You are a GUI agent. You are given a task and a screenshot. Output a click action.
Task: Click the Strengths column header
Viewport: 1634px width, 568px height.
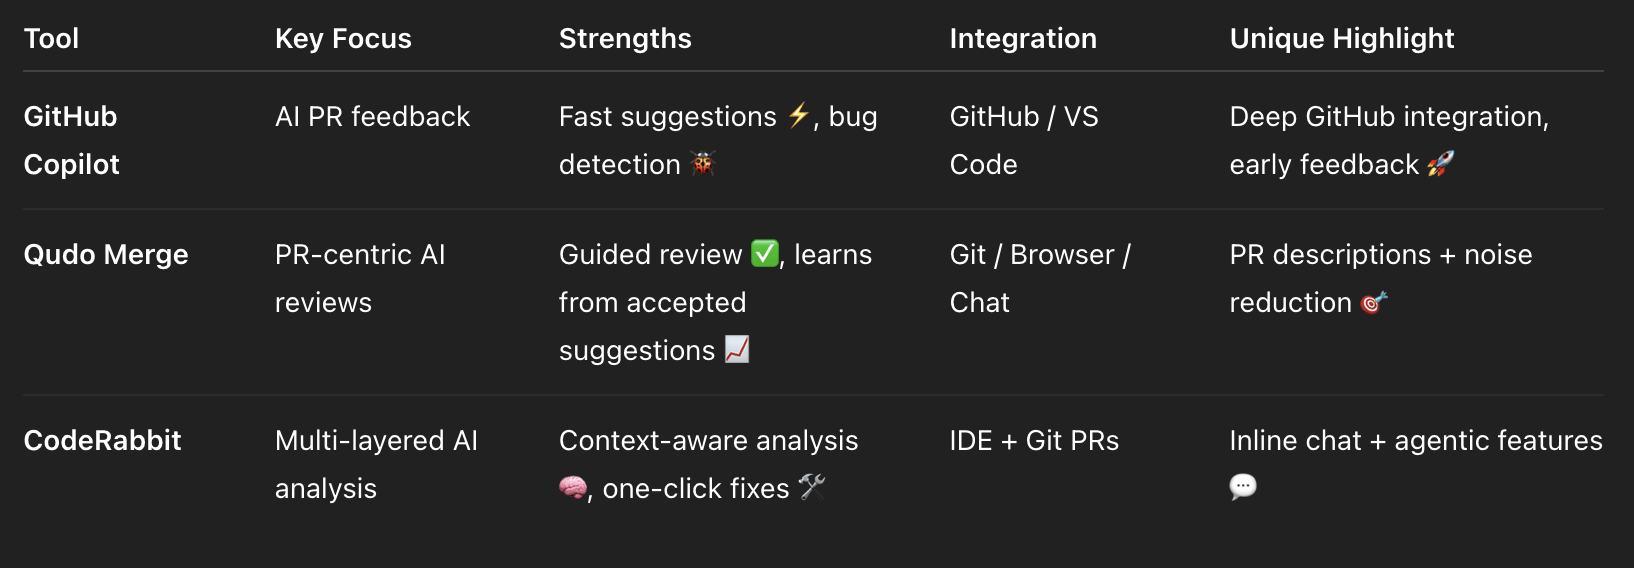pos(625,38)
